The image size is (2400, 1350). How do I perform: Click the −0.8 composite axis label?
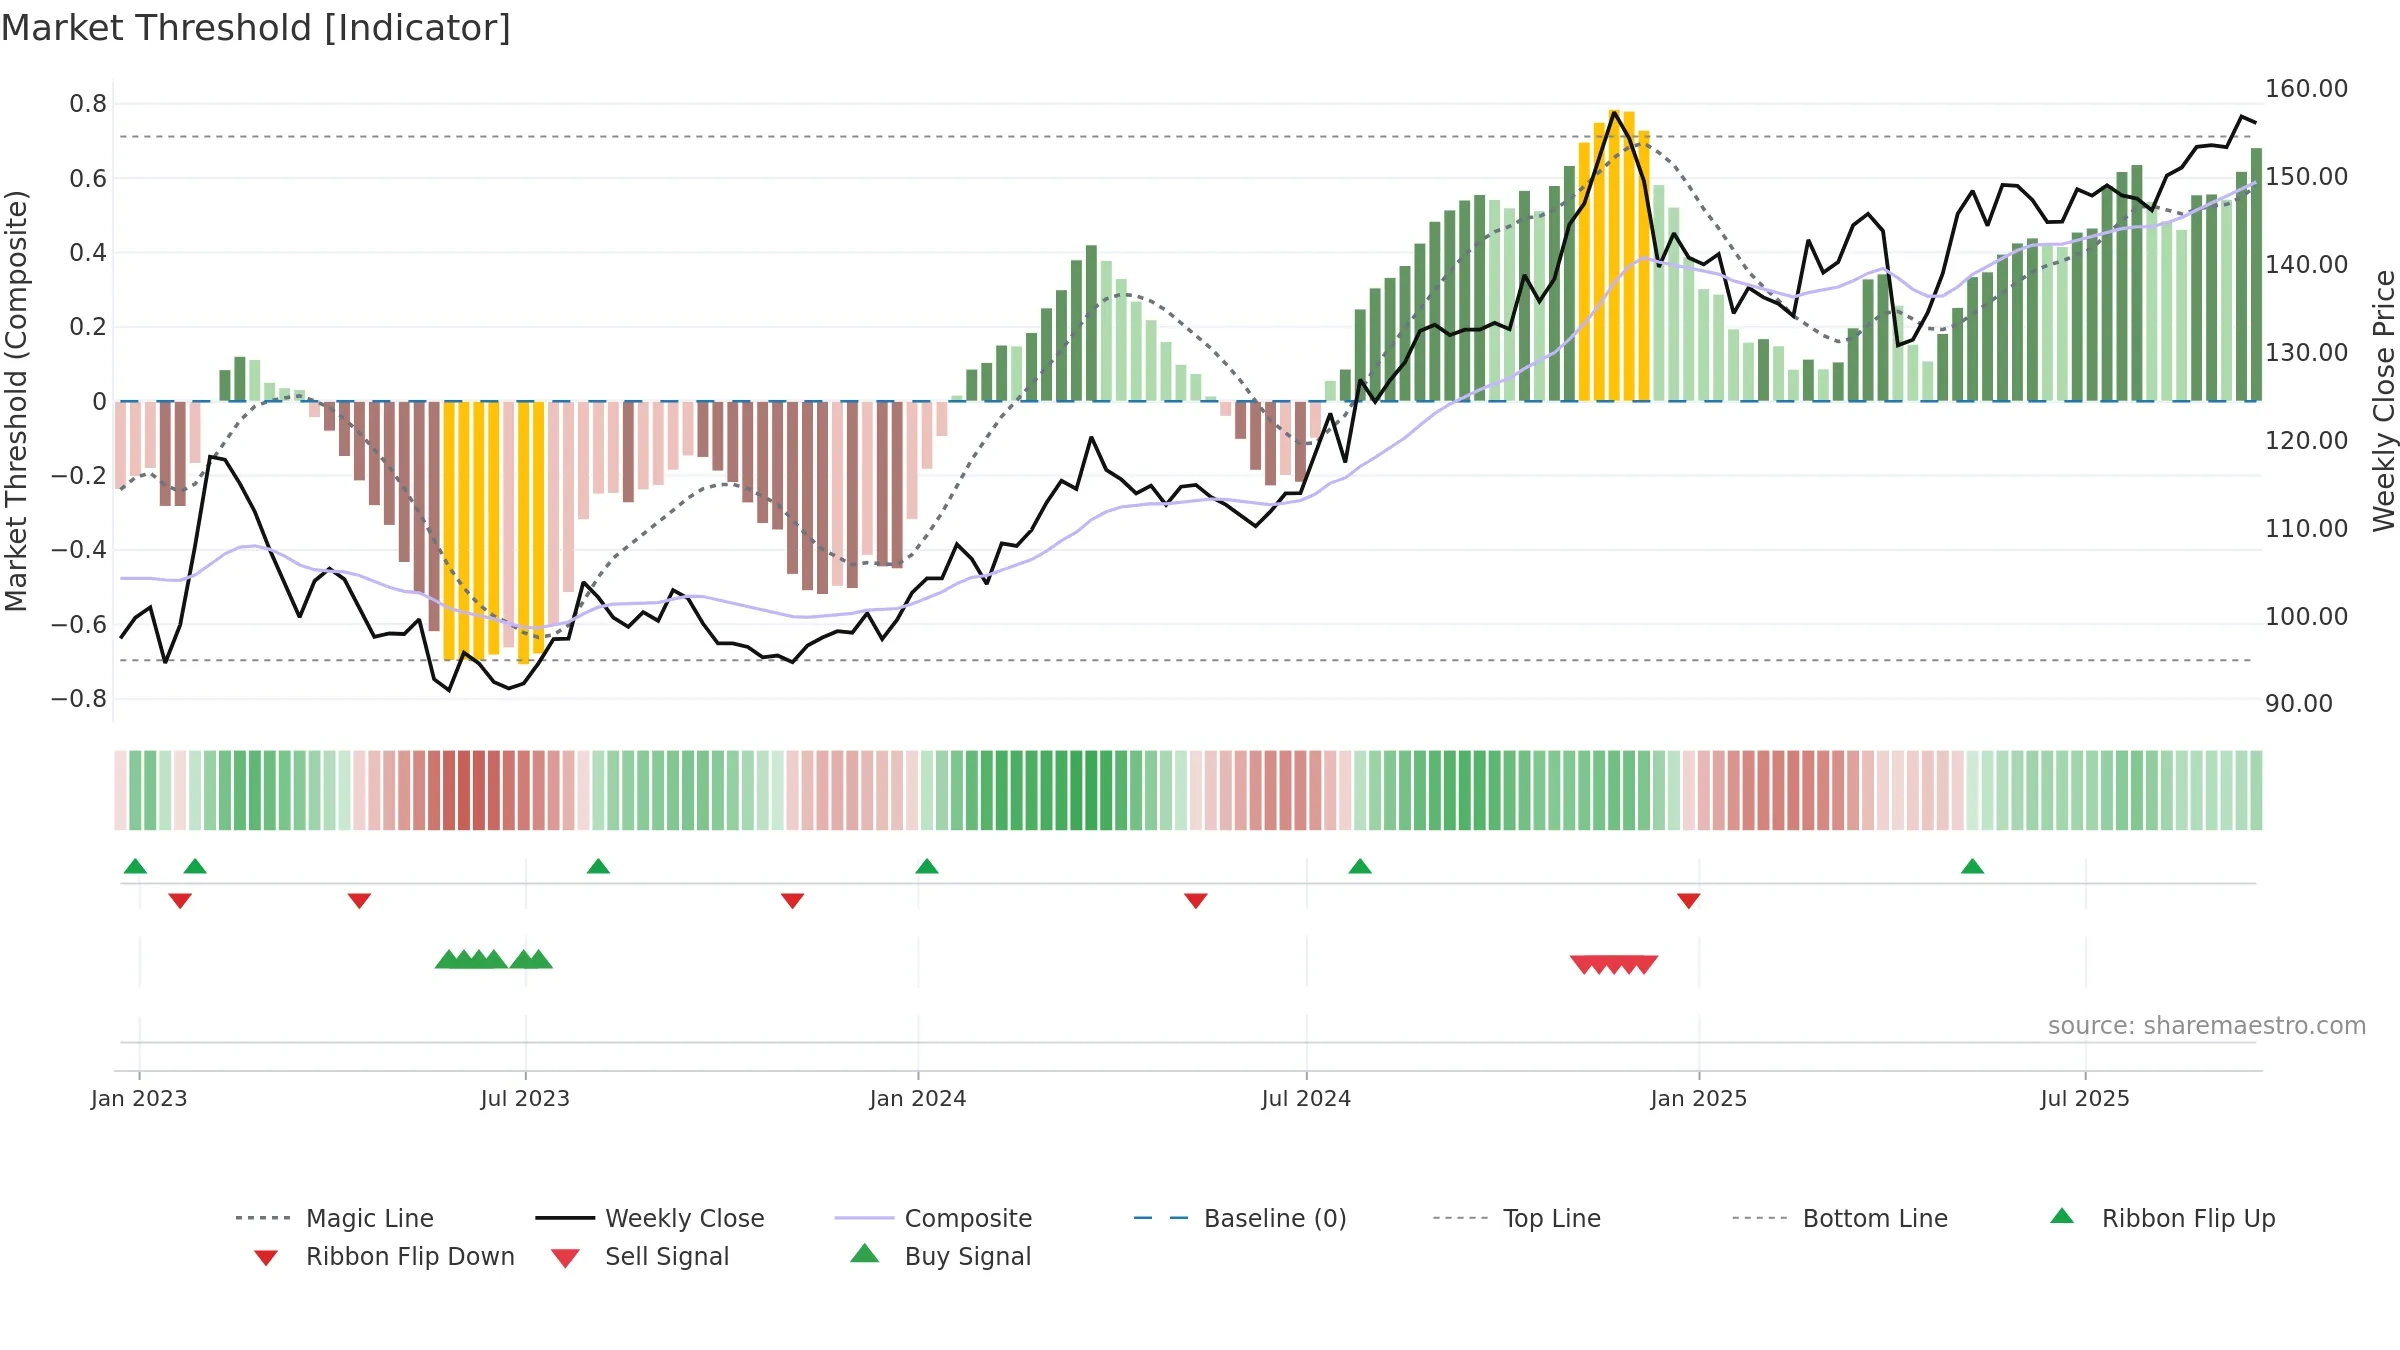[78, 698]
